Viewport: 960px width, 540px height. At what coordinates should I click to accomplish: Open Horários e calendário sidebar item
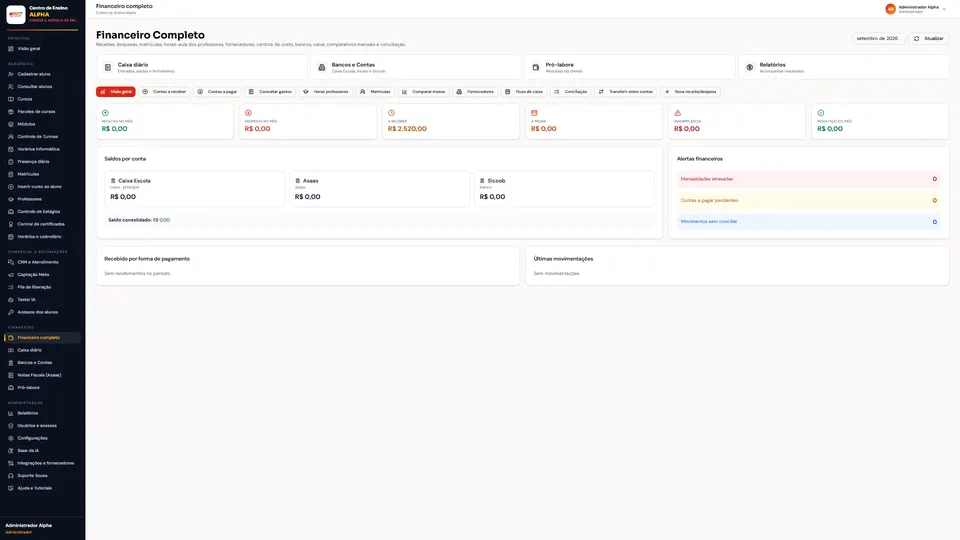coord(42,237)
